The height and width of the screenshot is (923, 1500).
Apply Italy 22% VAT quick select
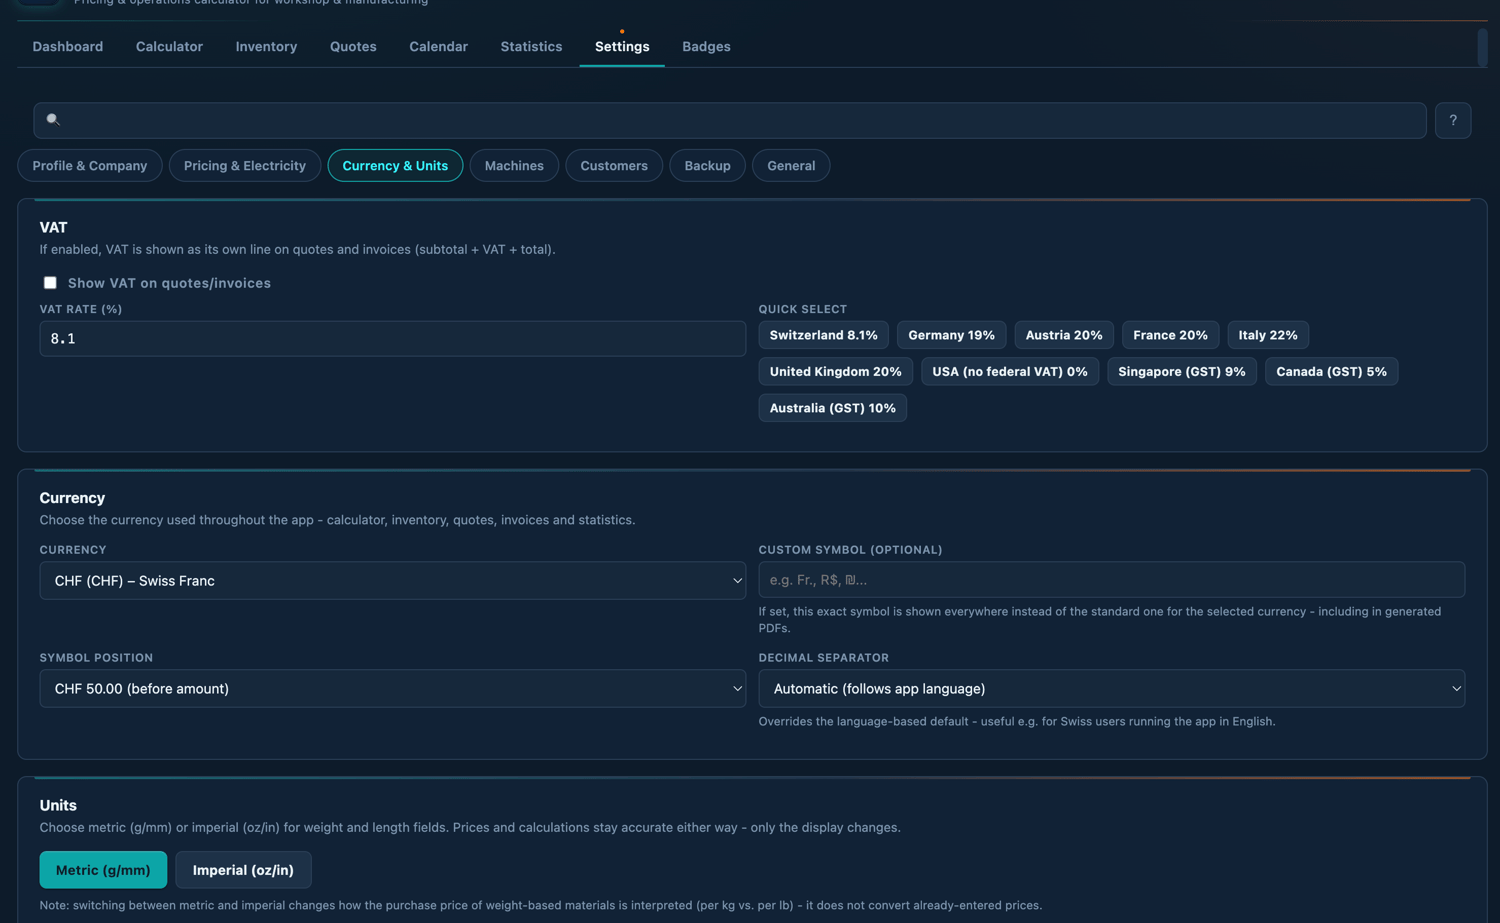pyautogui.click(x=1268, y=335)
